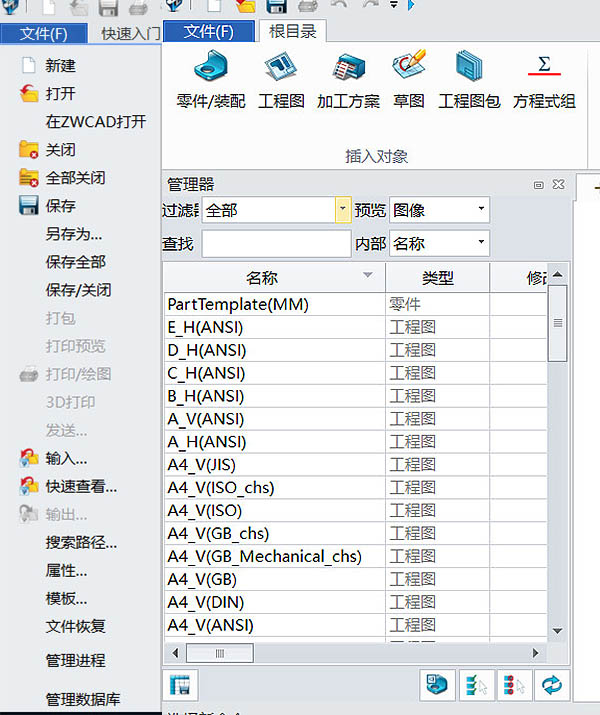
Task: Click 新建 in the file menu
Action: (60, 66)
